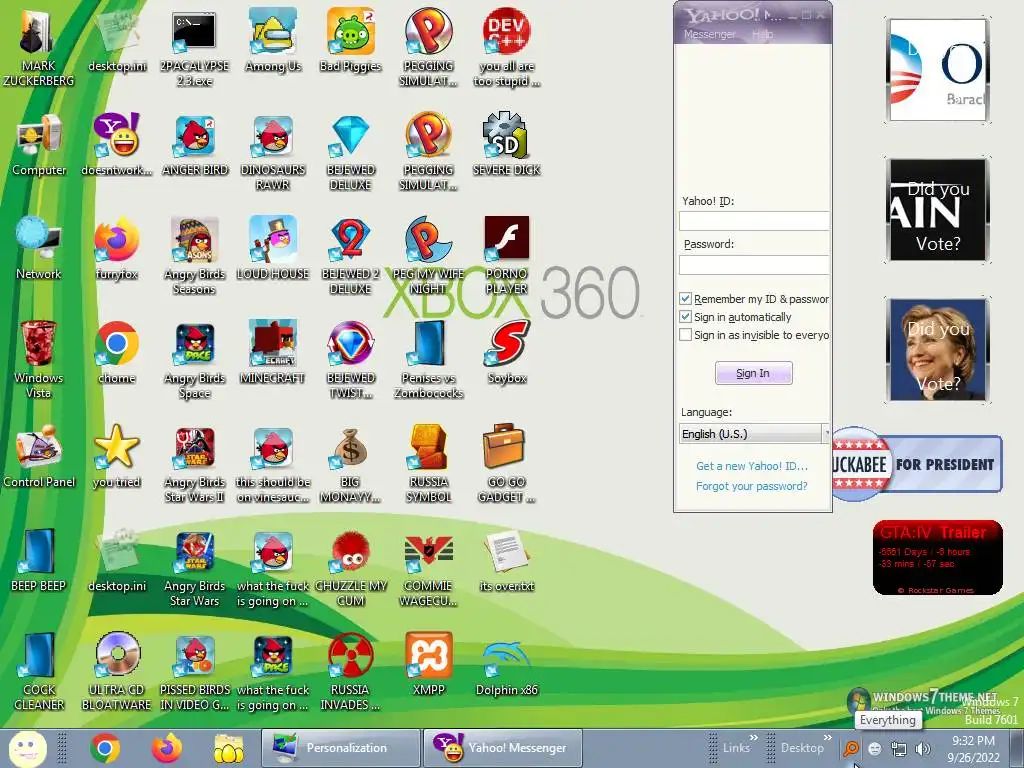Click the chome Chrome shortcut on desktop

pyautogui.click(x=117, y=353)
